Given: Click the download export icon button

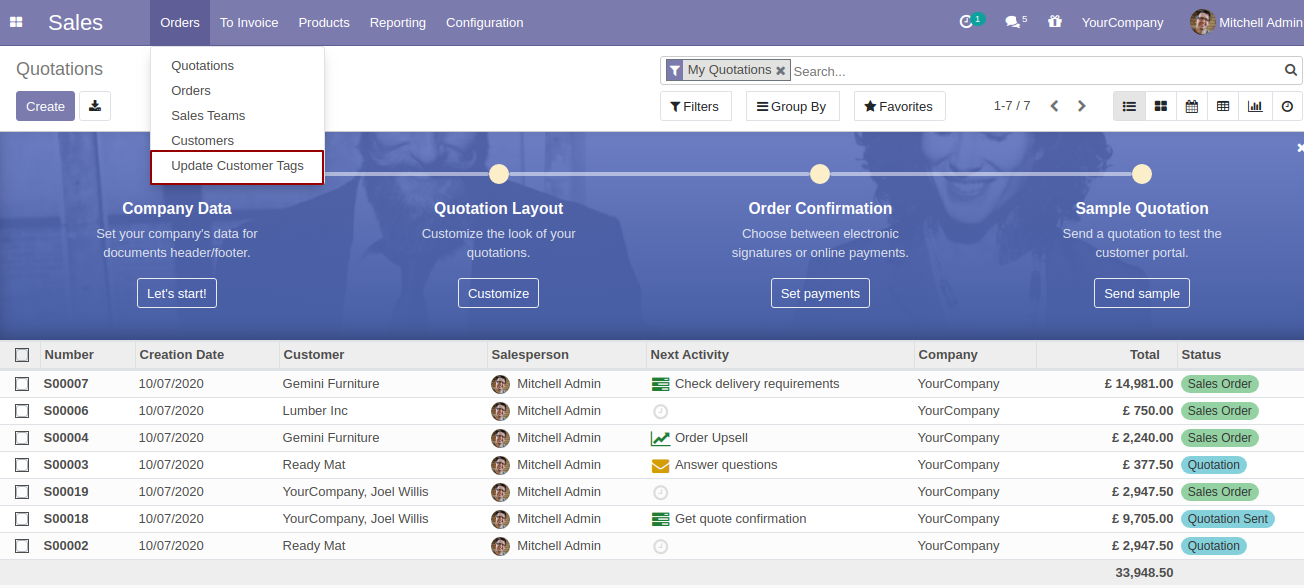Looking at the screenshot, I should pyautogui.click(x=95, y=106).
